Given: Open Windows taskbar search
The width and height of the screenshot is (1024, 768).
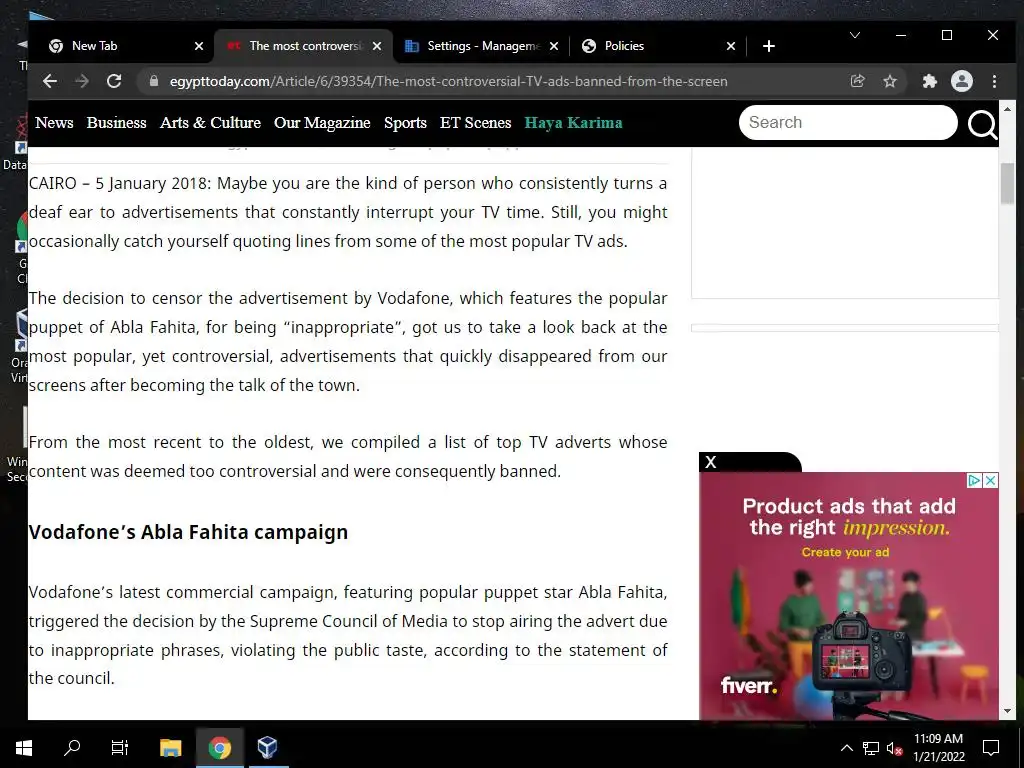Looking at the screenshot, I should [72, 747].
